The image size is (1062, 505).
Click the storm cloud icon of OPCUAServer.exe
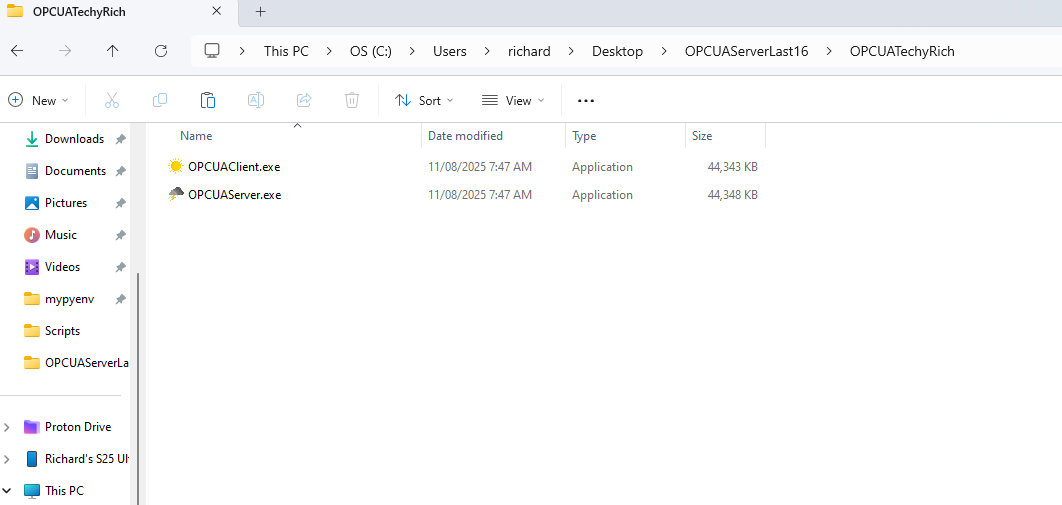pos(175,194)
